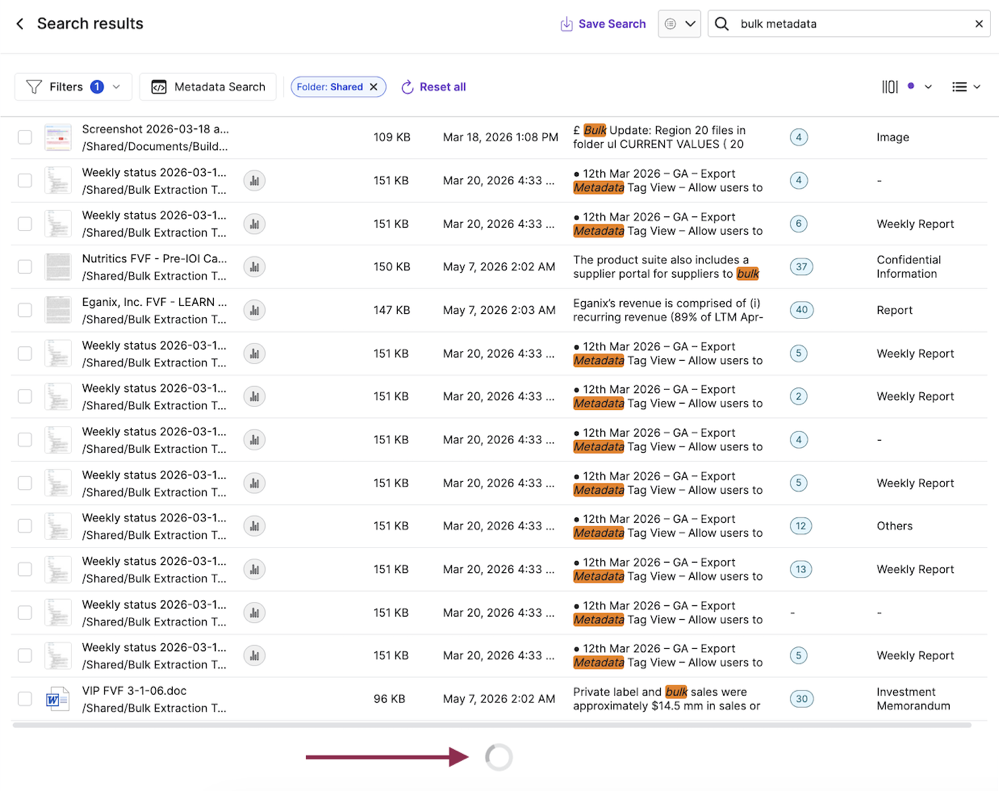Click the Save Search download icon

(x=566, y=24)
